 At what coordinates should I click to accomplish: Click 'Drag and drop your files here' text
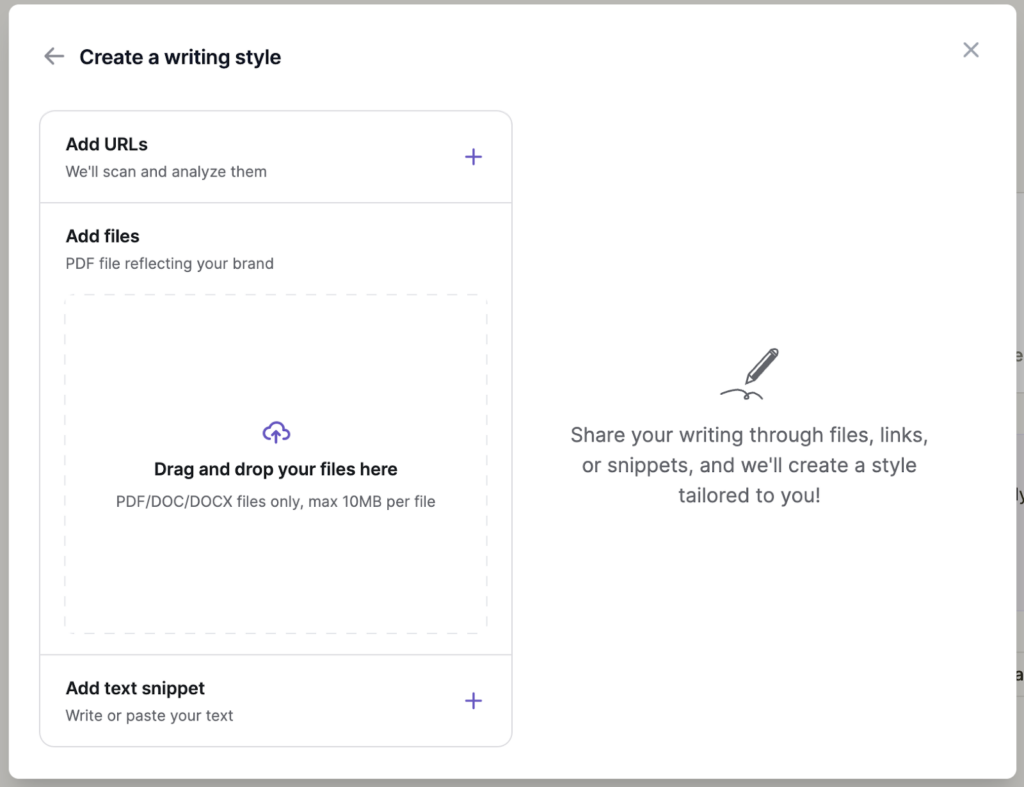[276, 470]
